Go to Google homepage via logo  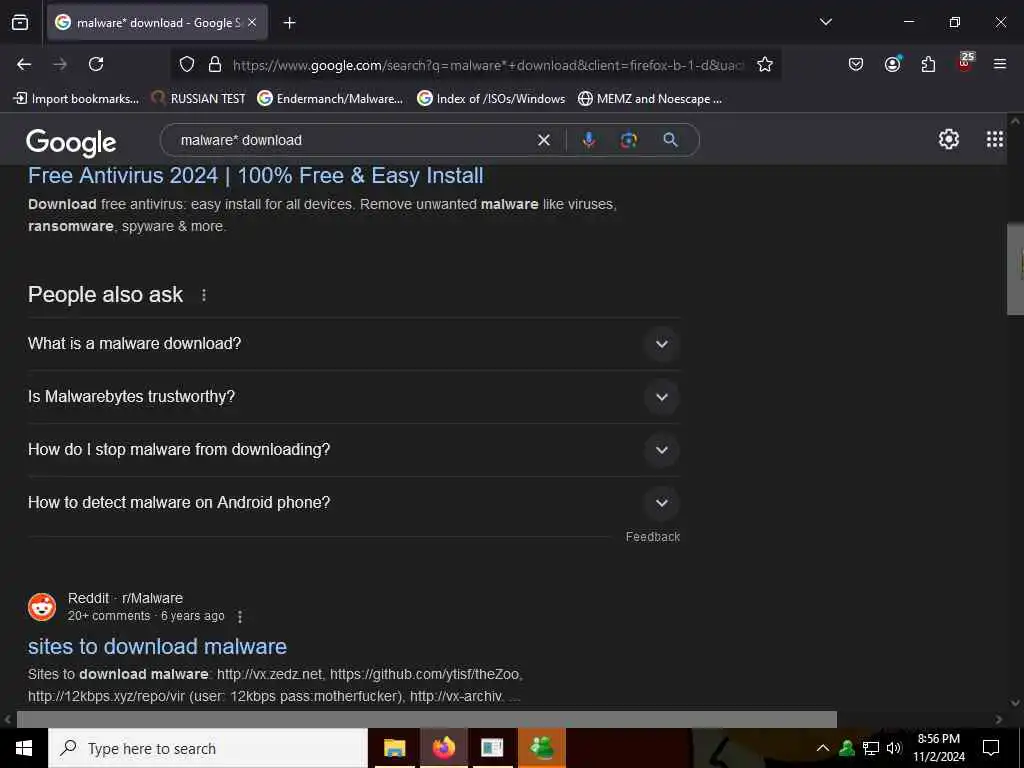71,142
